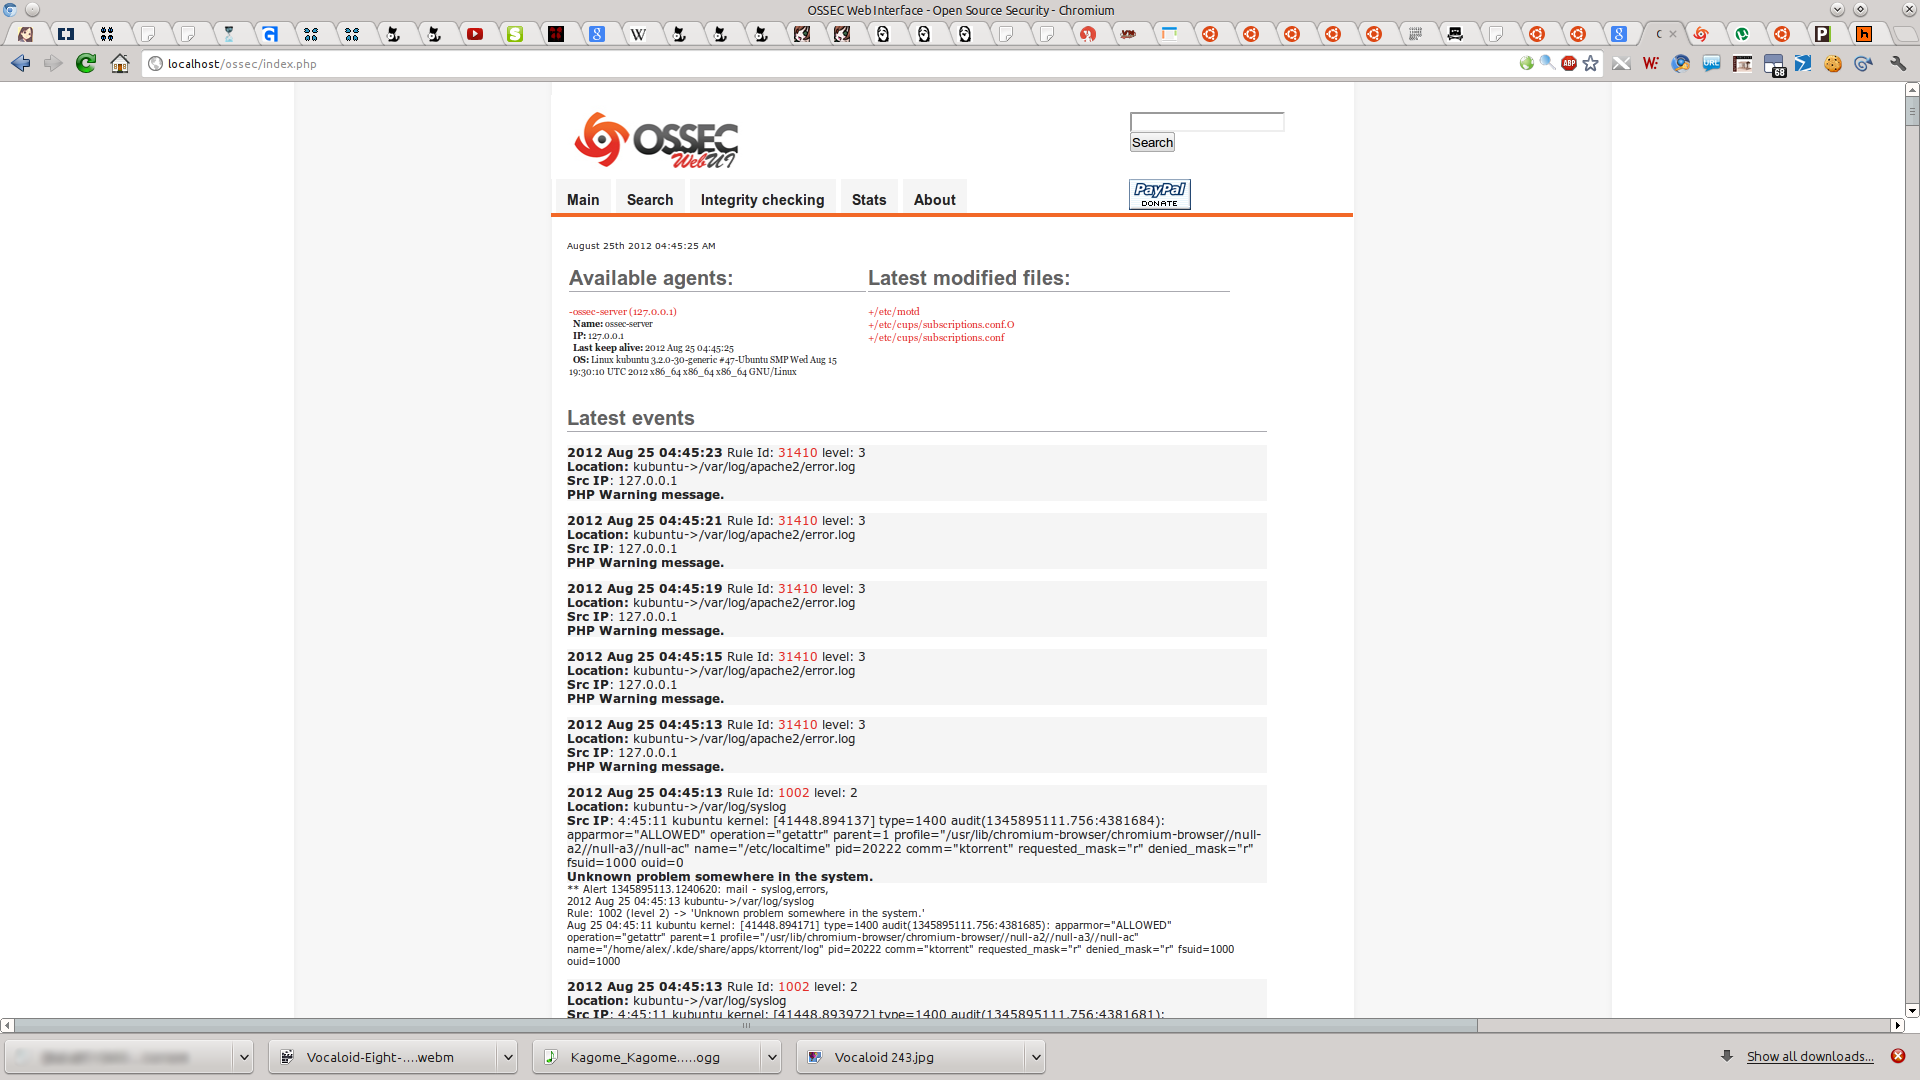The height and width of the screenshot is (1080, 1920).
Task: Click the PayPal Donate button
Action: click(x=1159, y=194)
